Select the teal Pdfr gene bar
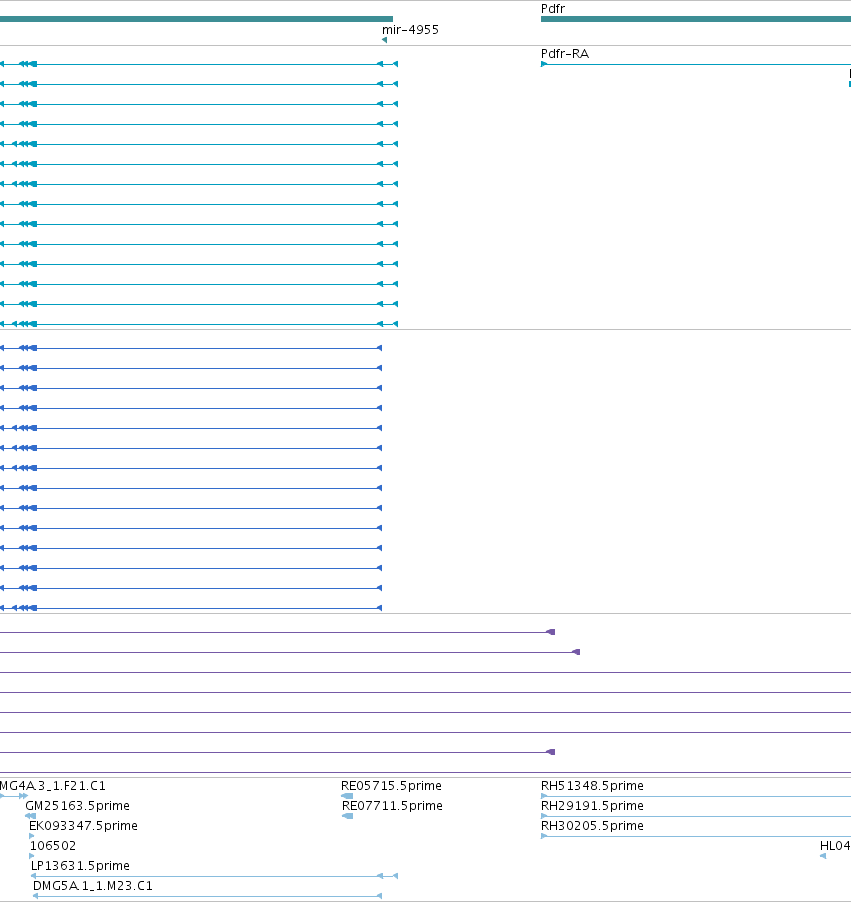 (696, 19)
